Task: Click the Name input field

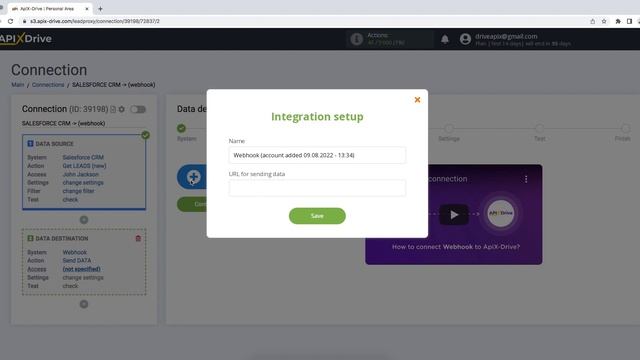Action: [317, 155]
